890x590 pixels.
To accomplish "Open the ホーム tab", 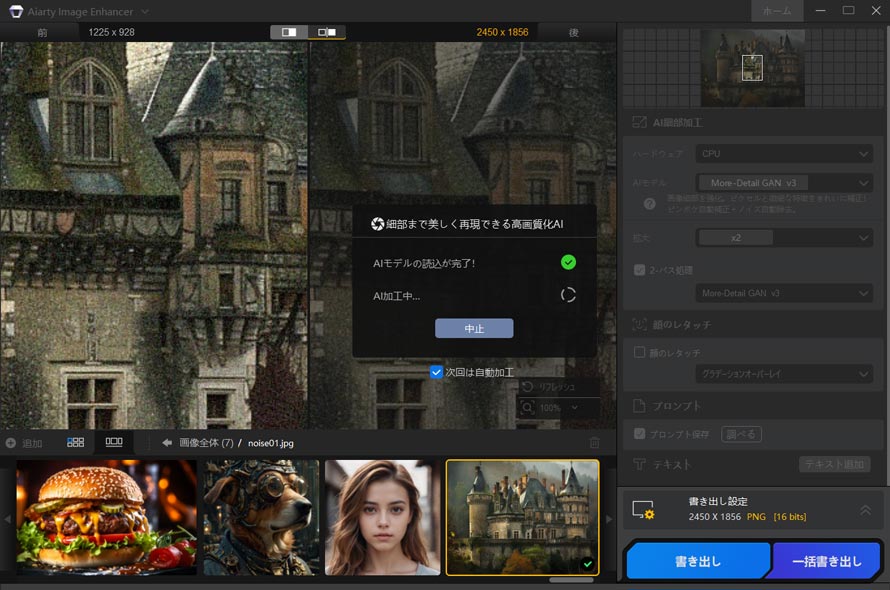I will pos(776,11).
